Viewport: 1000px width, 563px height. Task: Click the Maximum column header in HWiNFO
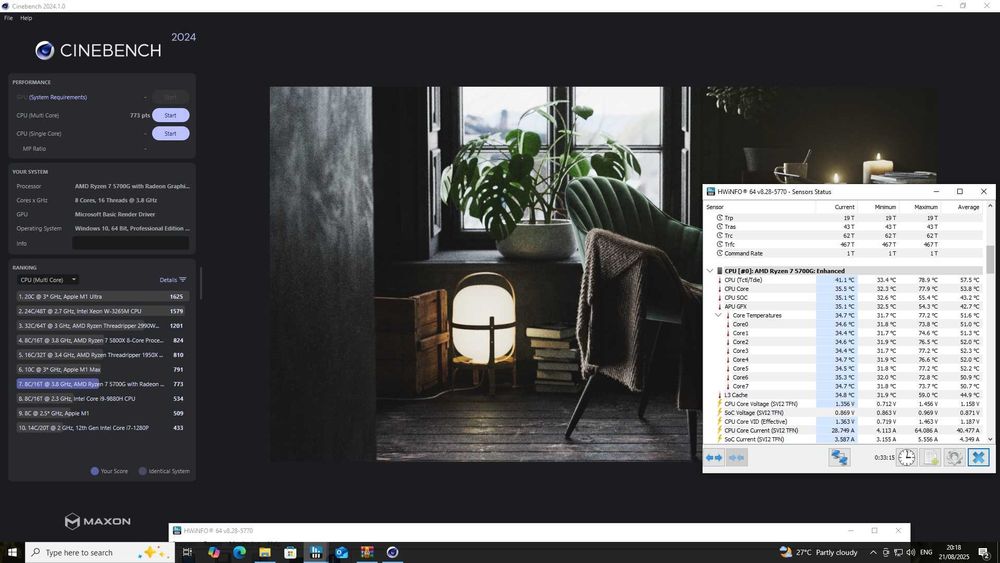pos(919,207)
